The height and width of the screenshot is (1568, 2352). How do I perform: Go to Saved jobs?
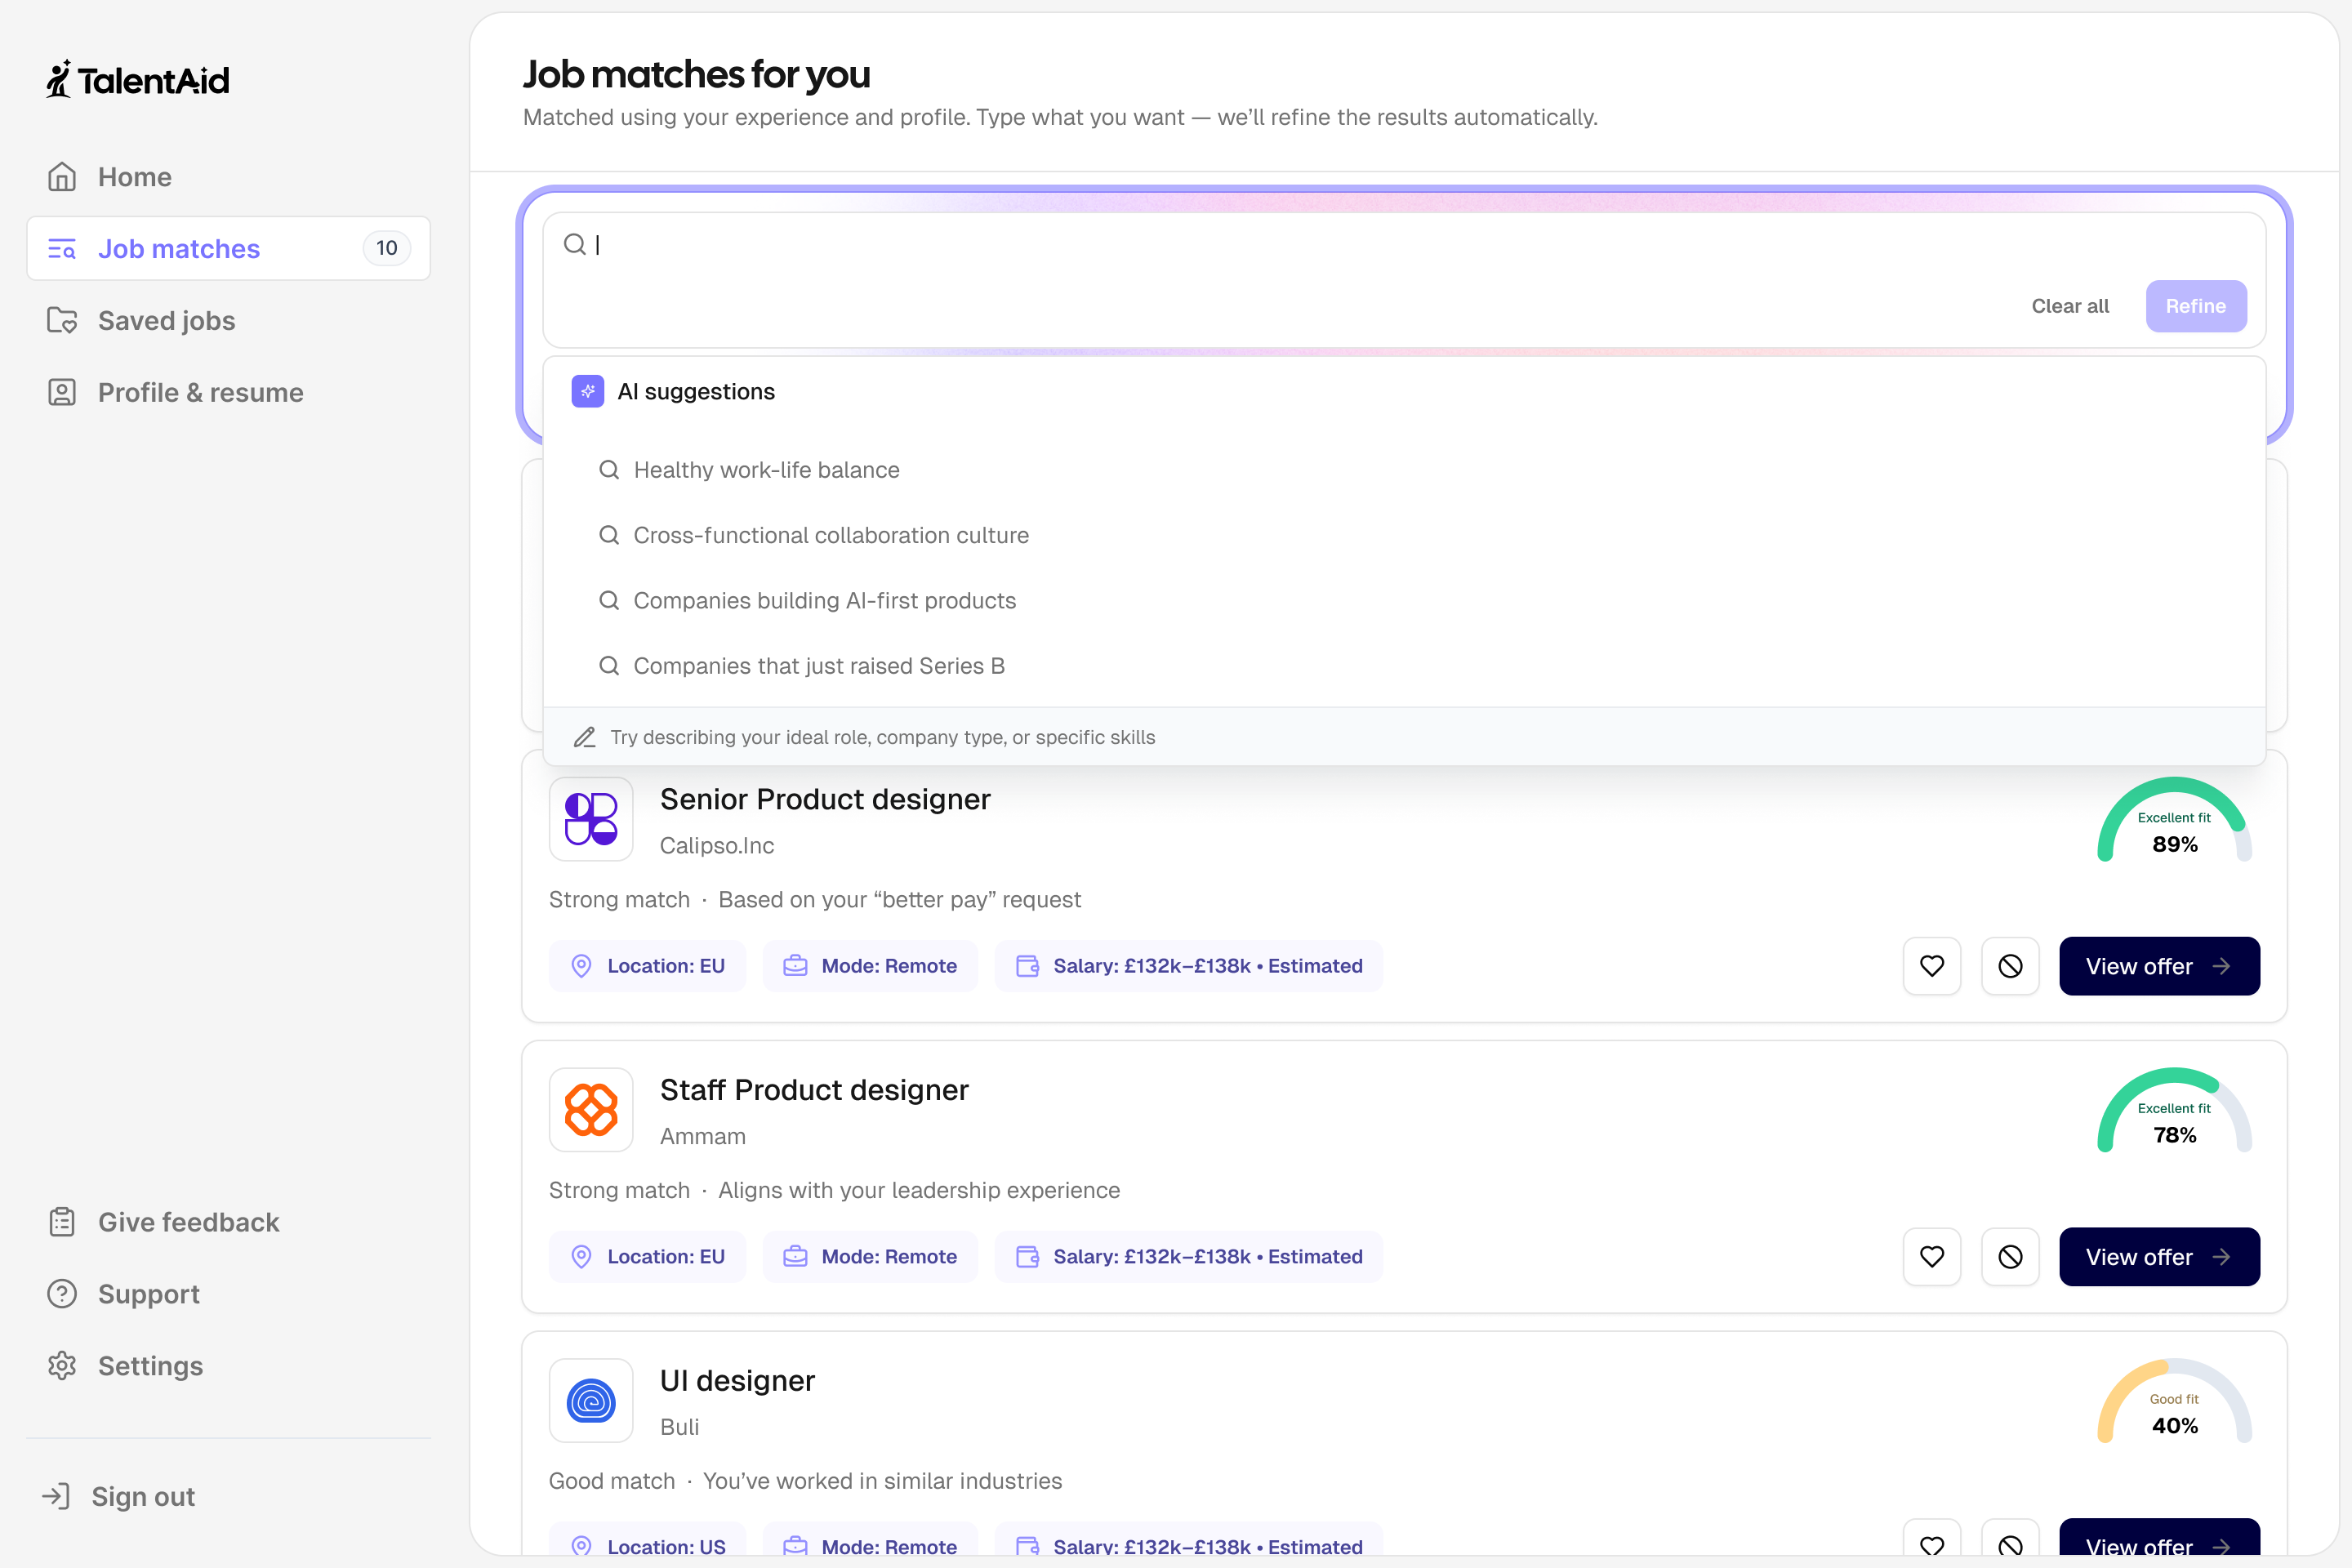point(166,321)
